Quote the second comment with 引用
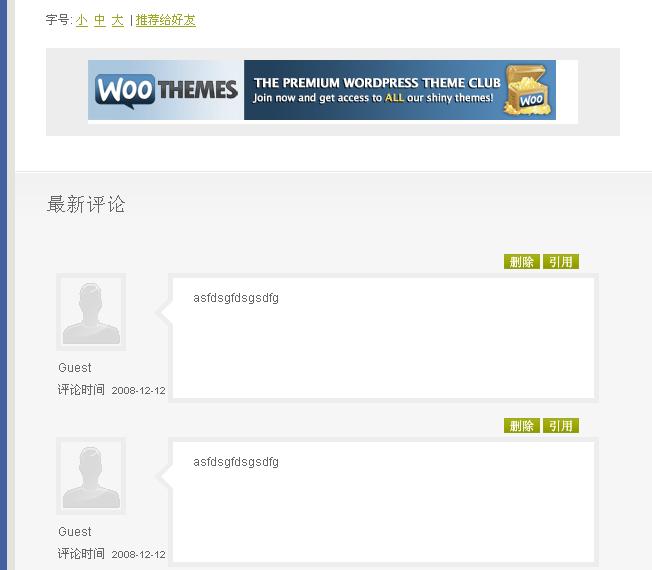The height and width of the screenshot is (570, 652). (x=561, y=426)
